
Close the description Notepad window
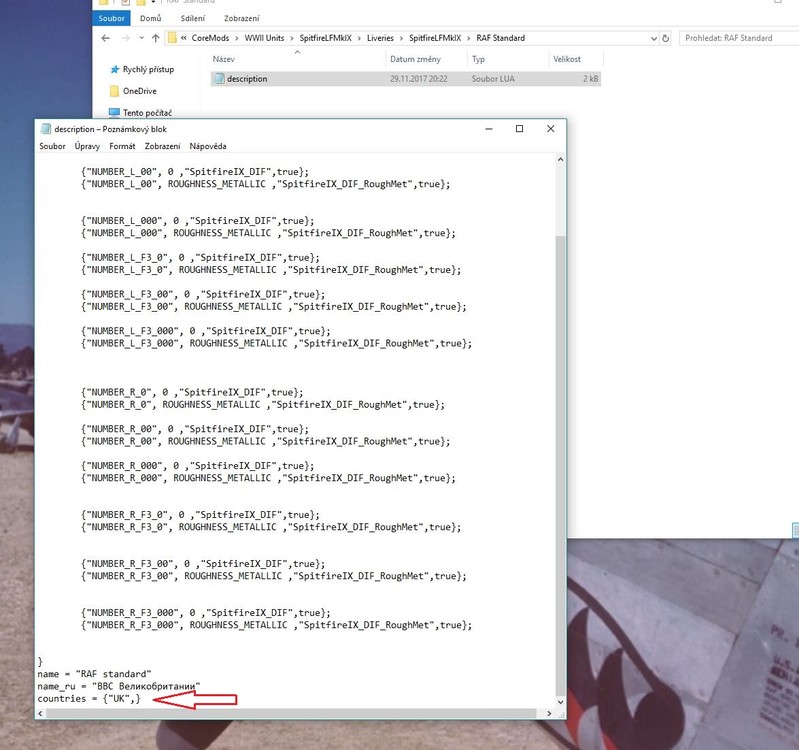point(550,129)
